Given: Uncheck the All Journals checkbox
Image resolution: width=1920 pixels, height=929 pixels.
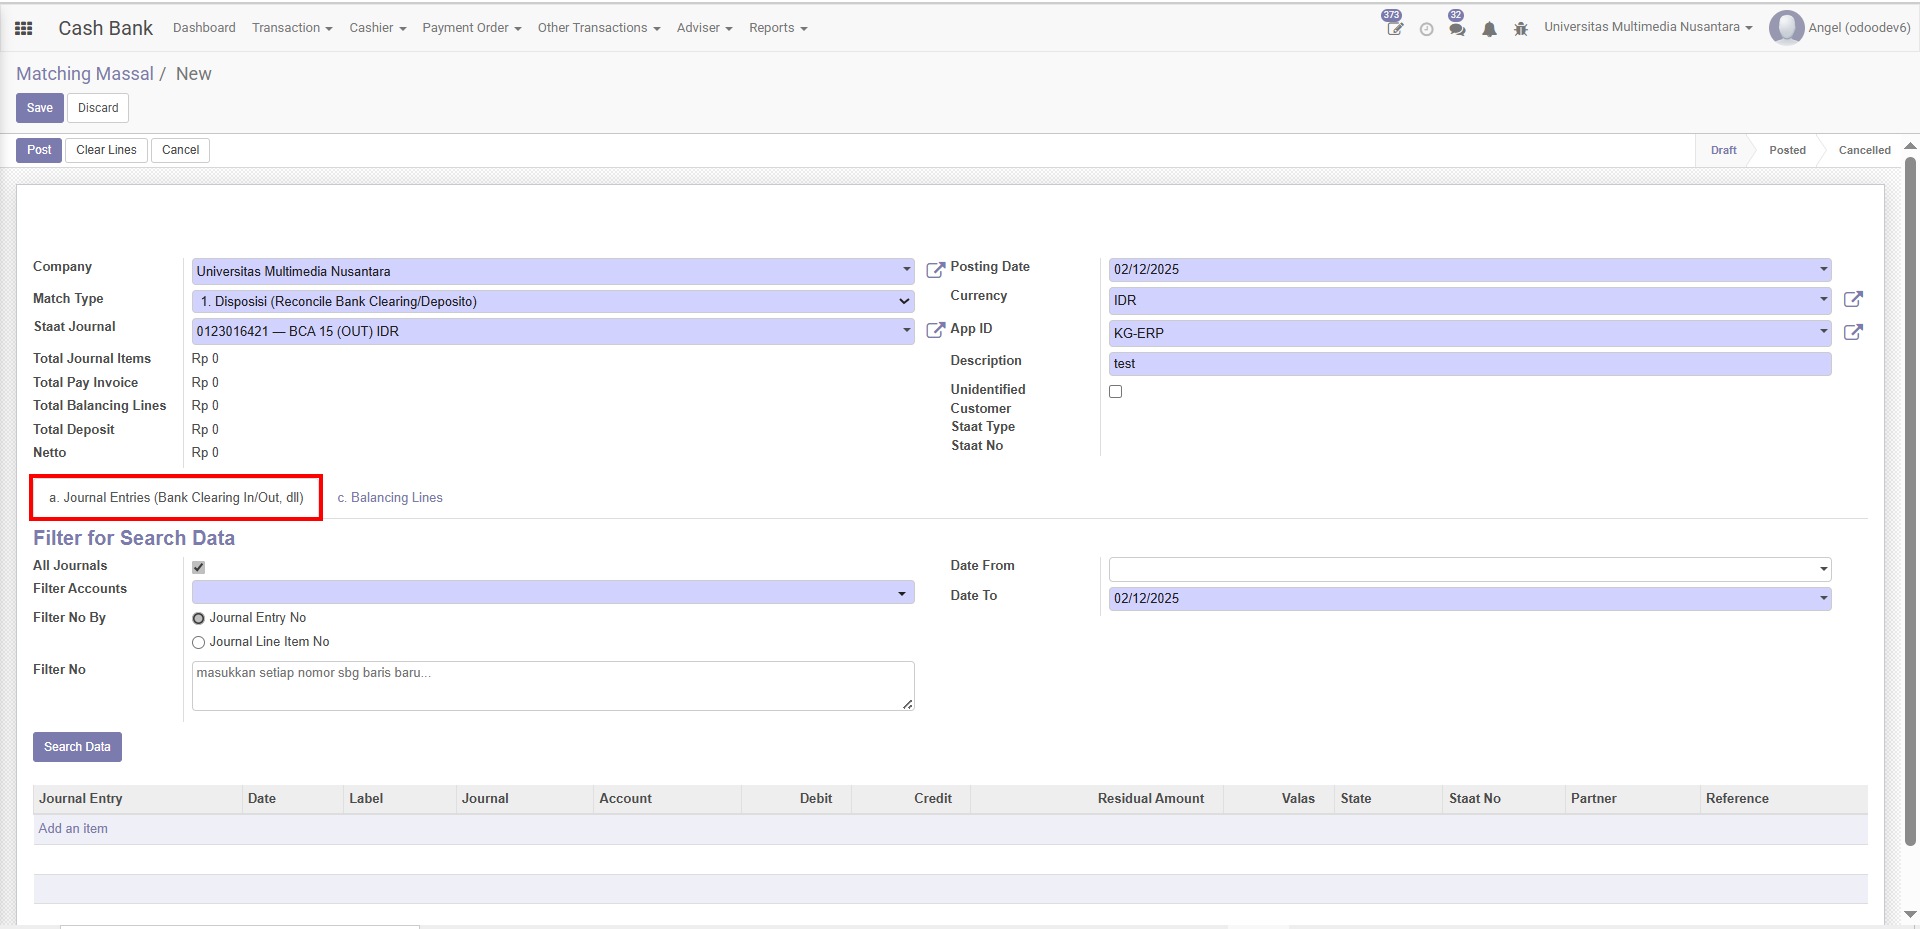Looking at the screenshot, I should 198,567.
